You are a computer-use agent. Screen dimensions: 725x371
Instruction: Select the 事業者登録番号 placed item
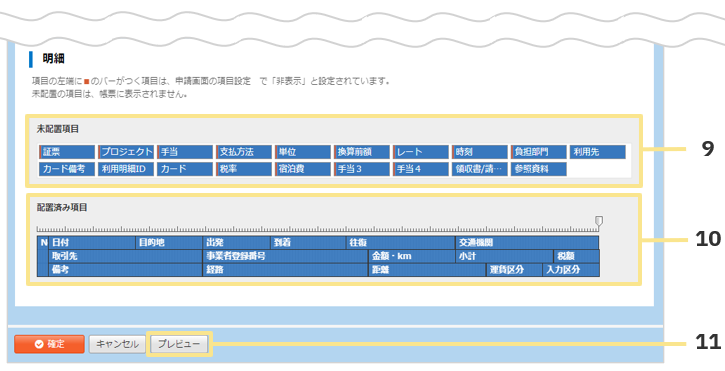coord(285,256)
